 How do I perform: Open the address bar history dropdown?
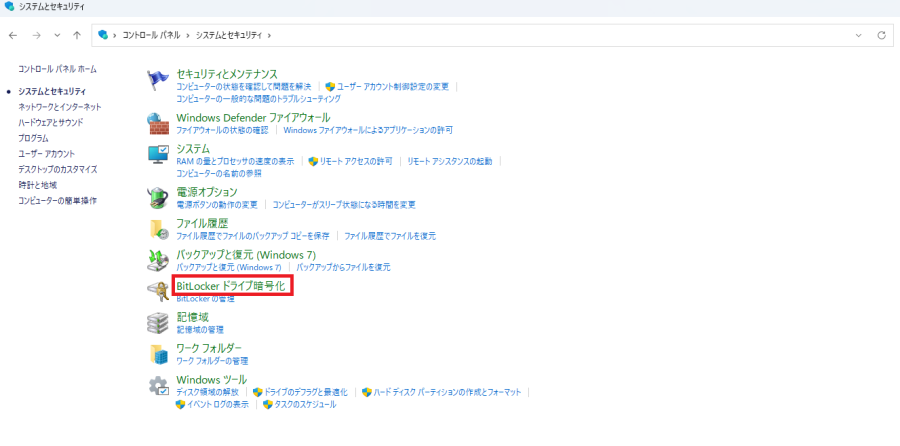(x=859, y=35)
